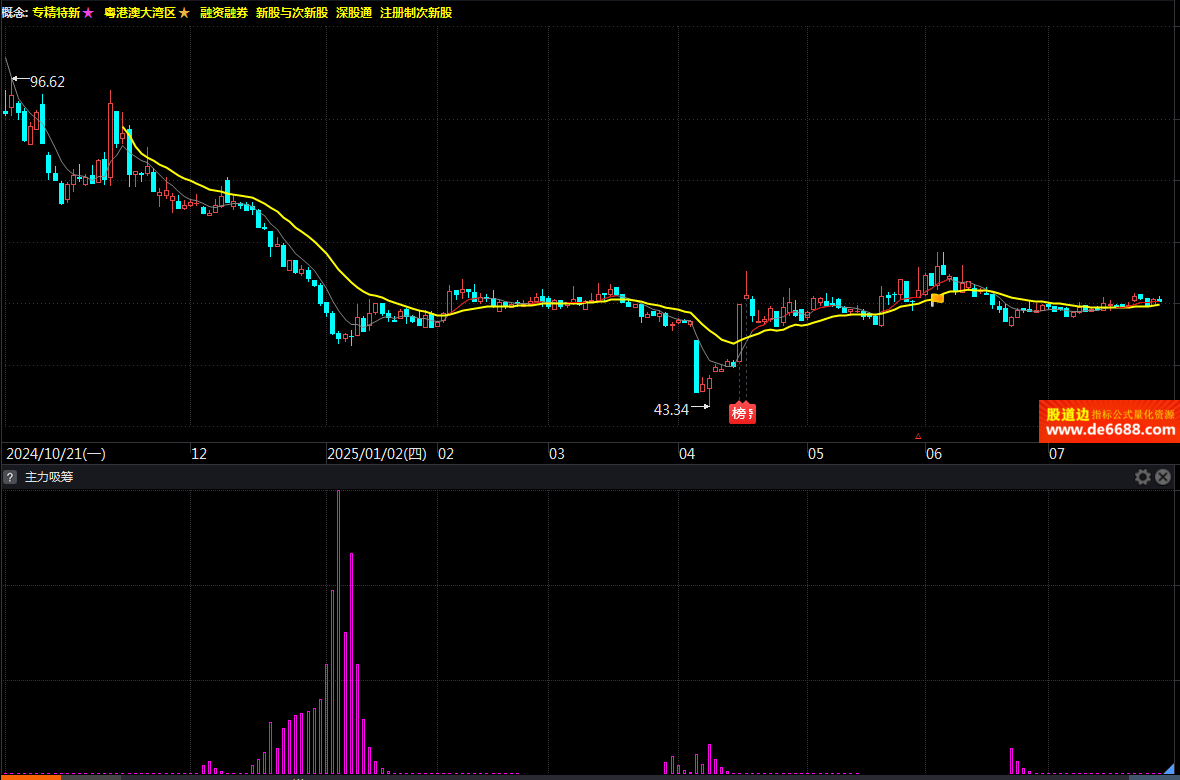Click the star beside 粤港澳大湾区
1180x780 pixels.
184,13
